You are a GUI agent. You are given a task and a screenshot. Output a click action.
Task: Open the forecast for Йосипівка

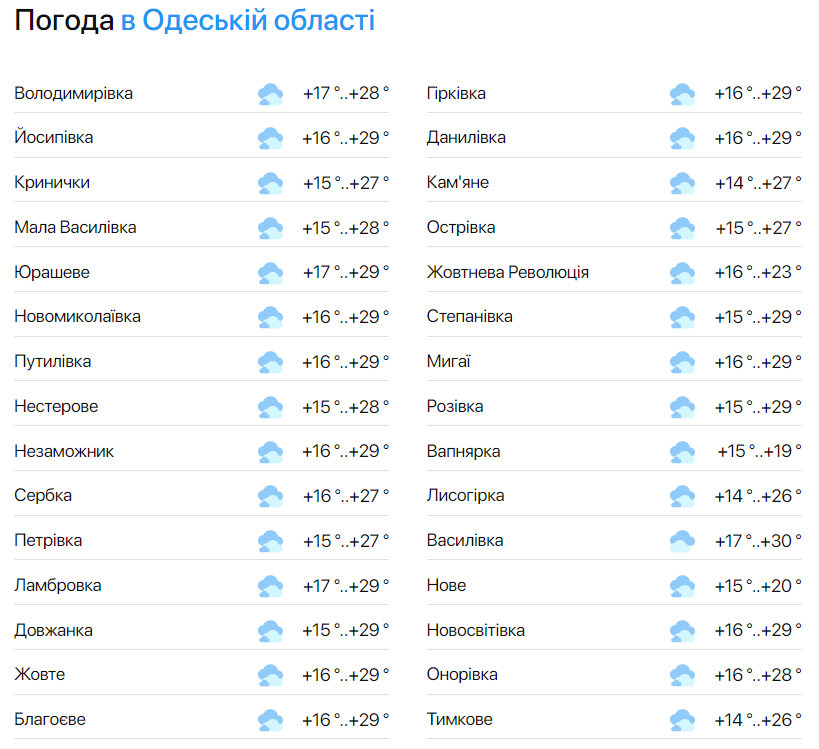tap(57, 137)
